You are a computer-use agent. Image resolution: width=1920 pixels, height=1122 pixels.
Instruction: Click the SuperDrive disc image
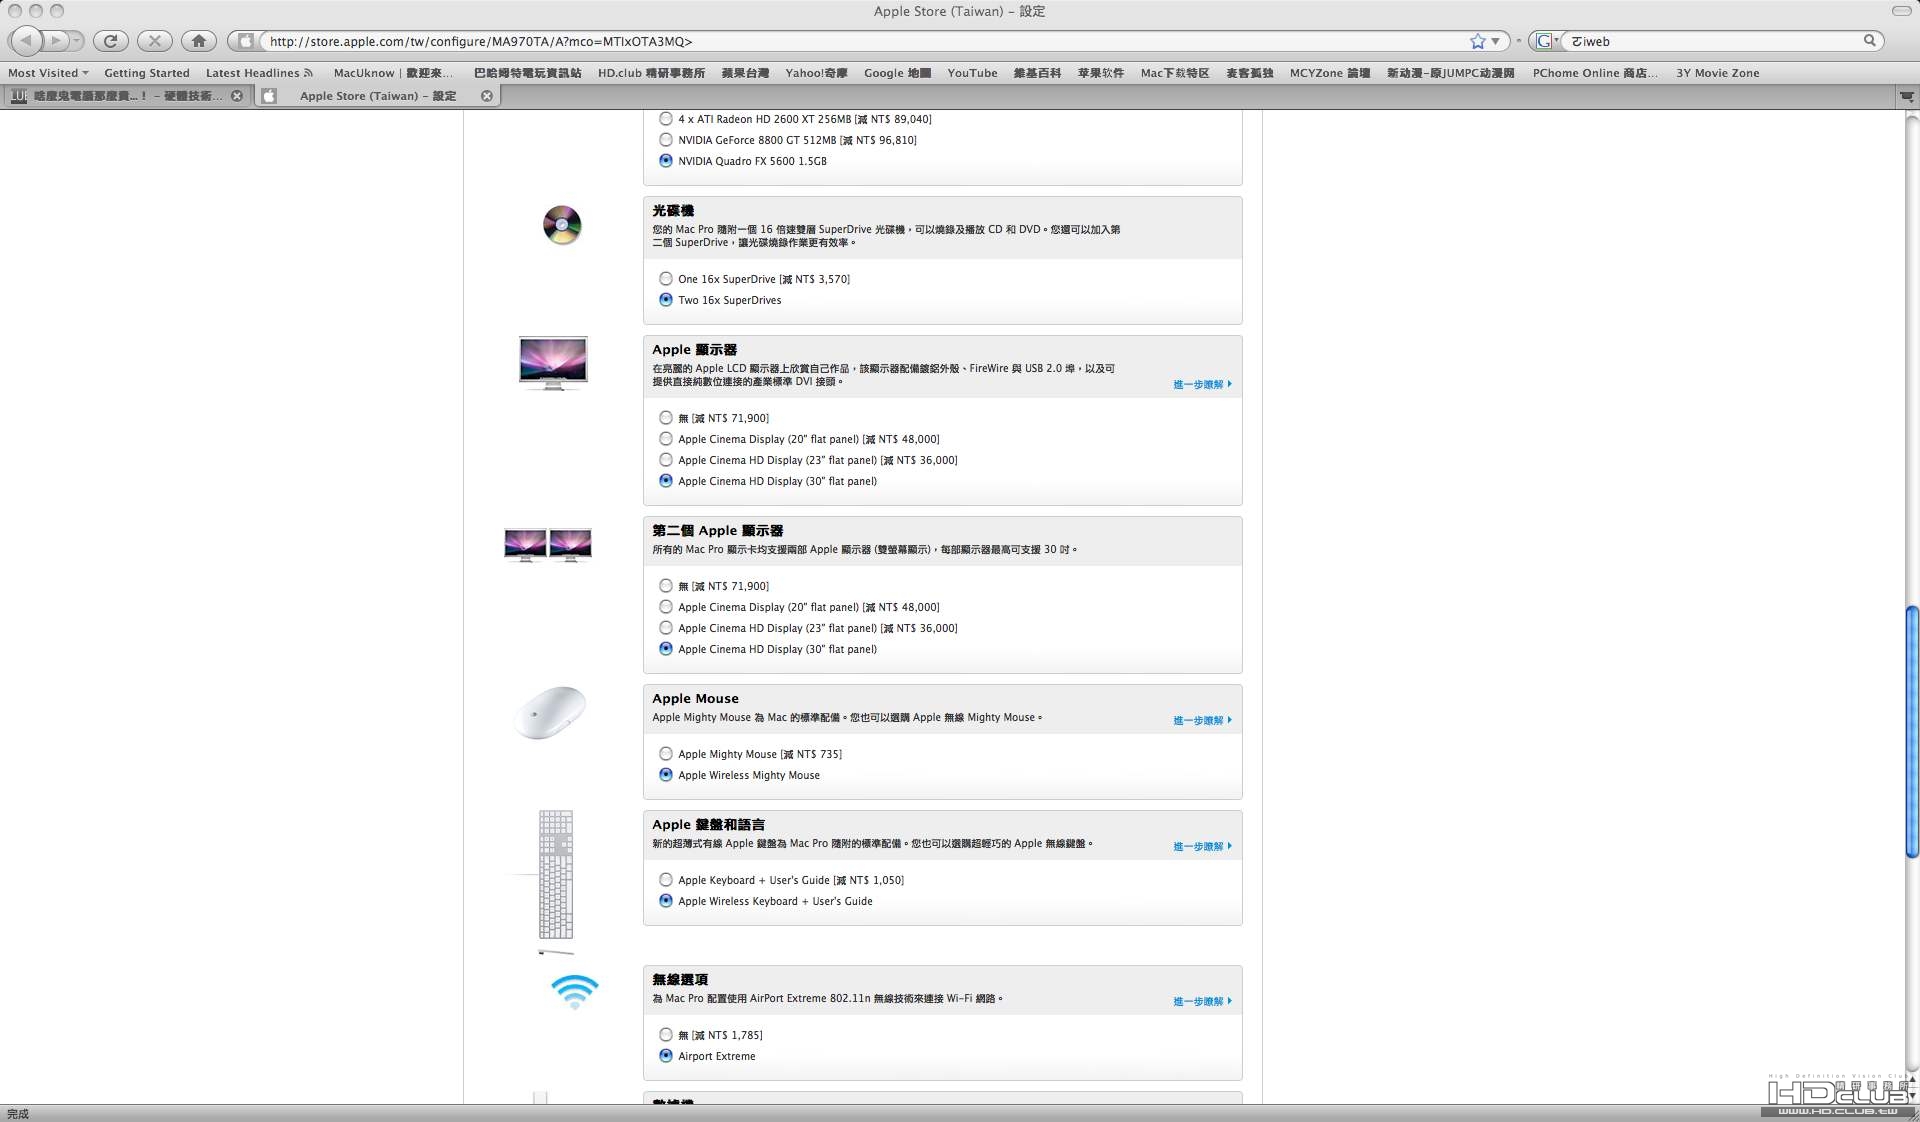[562, 225]
